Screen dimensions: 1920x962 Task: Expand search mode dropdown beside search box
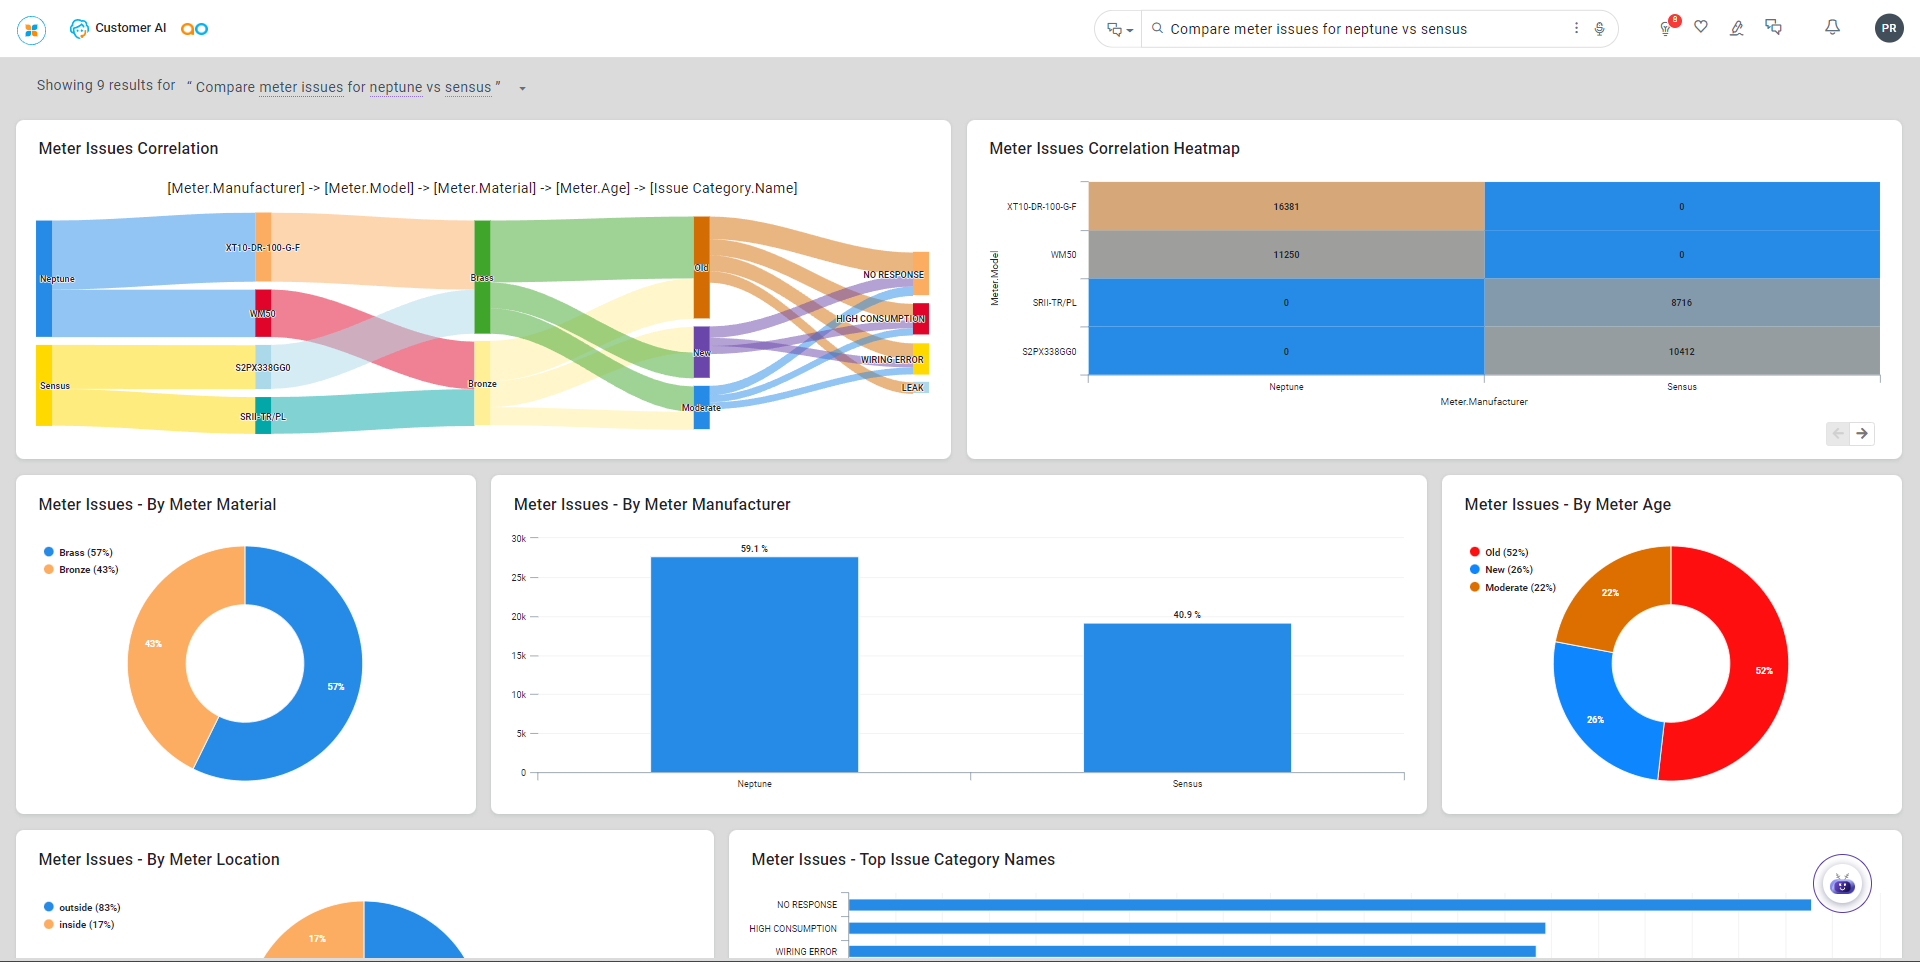tap(1119, 30)
